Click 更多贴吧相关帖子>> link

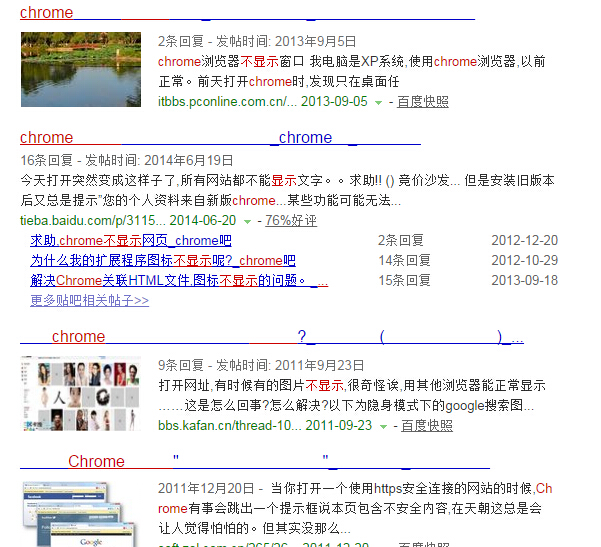point(90,300)
